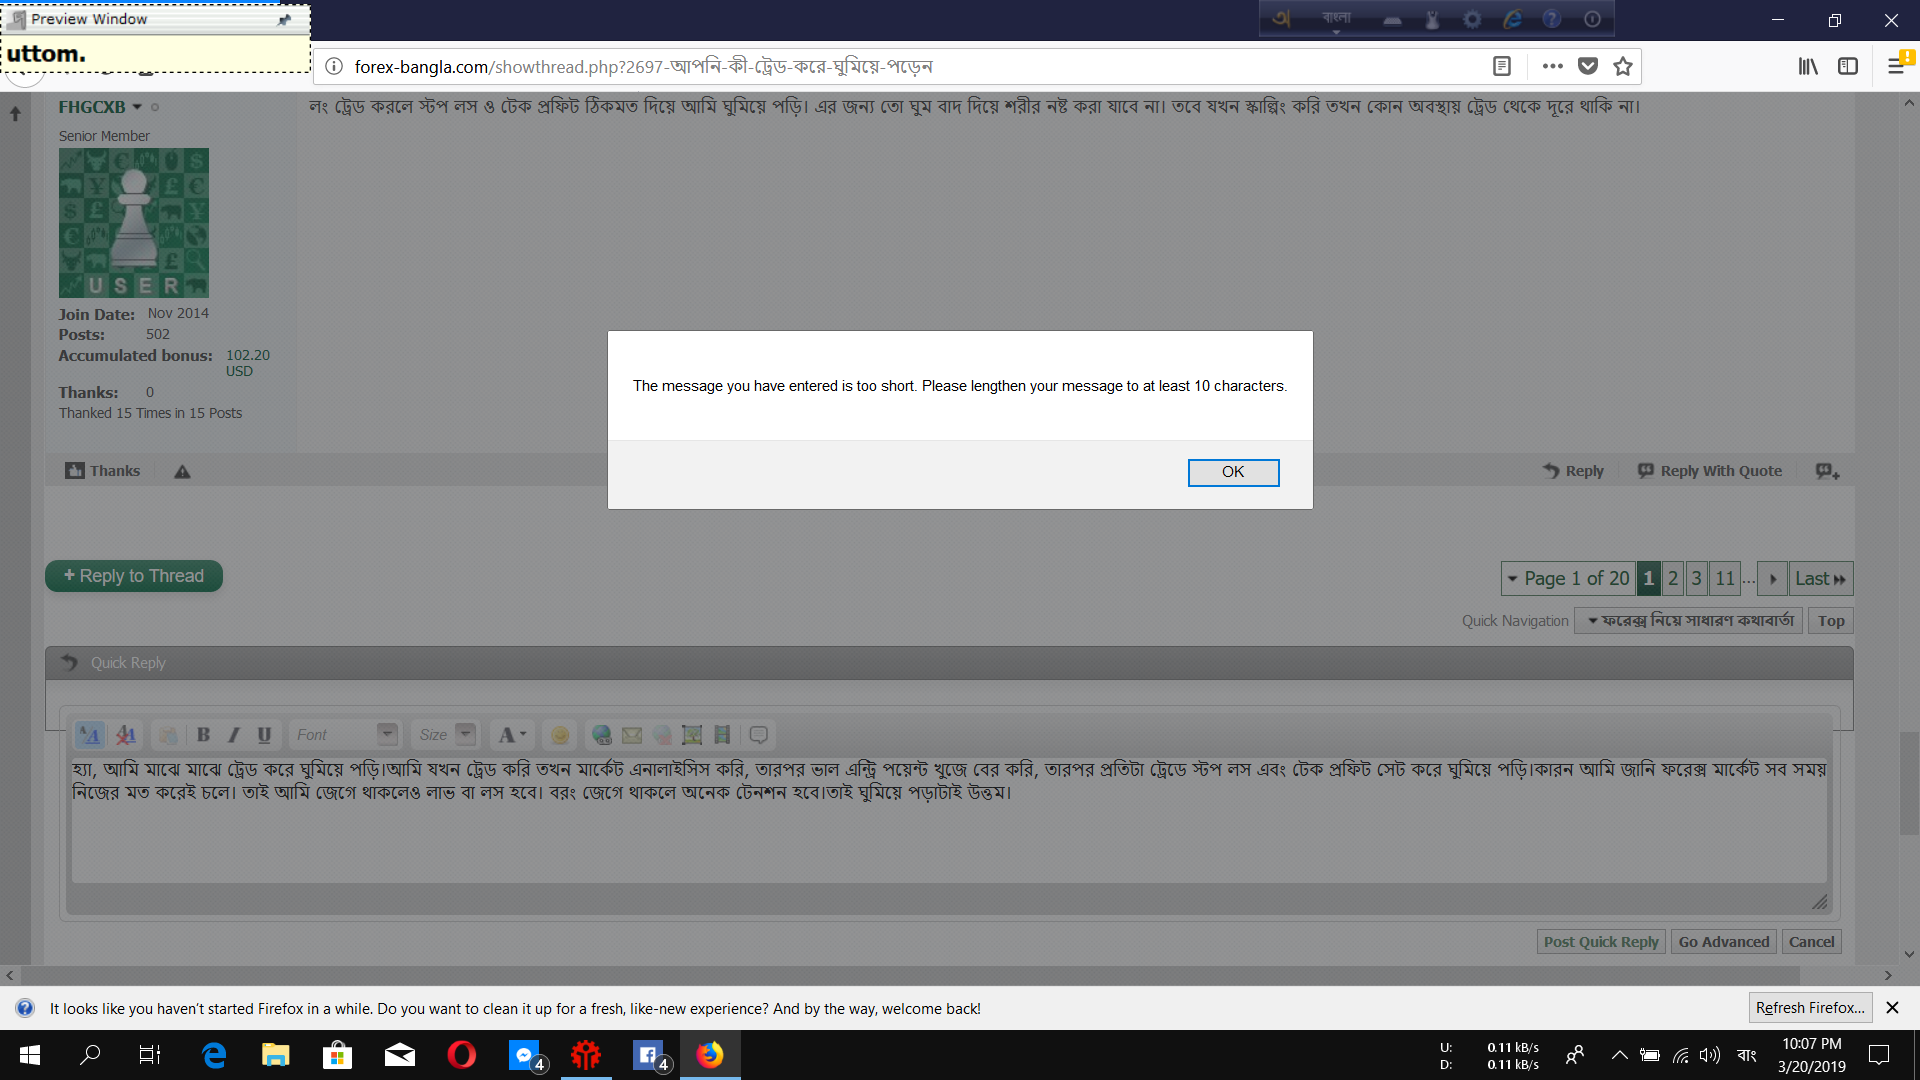The width and height of the screenshot is (1920, 1080).
Task: Toggle italic formatting in Quick Reply
Action: pos(234,735)
